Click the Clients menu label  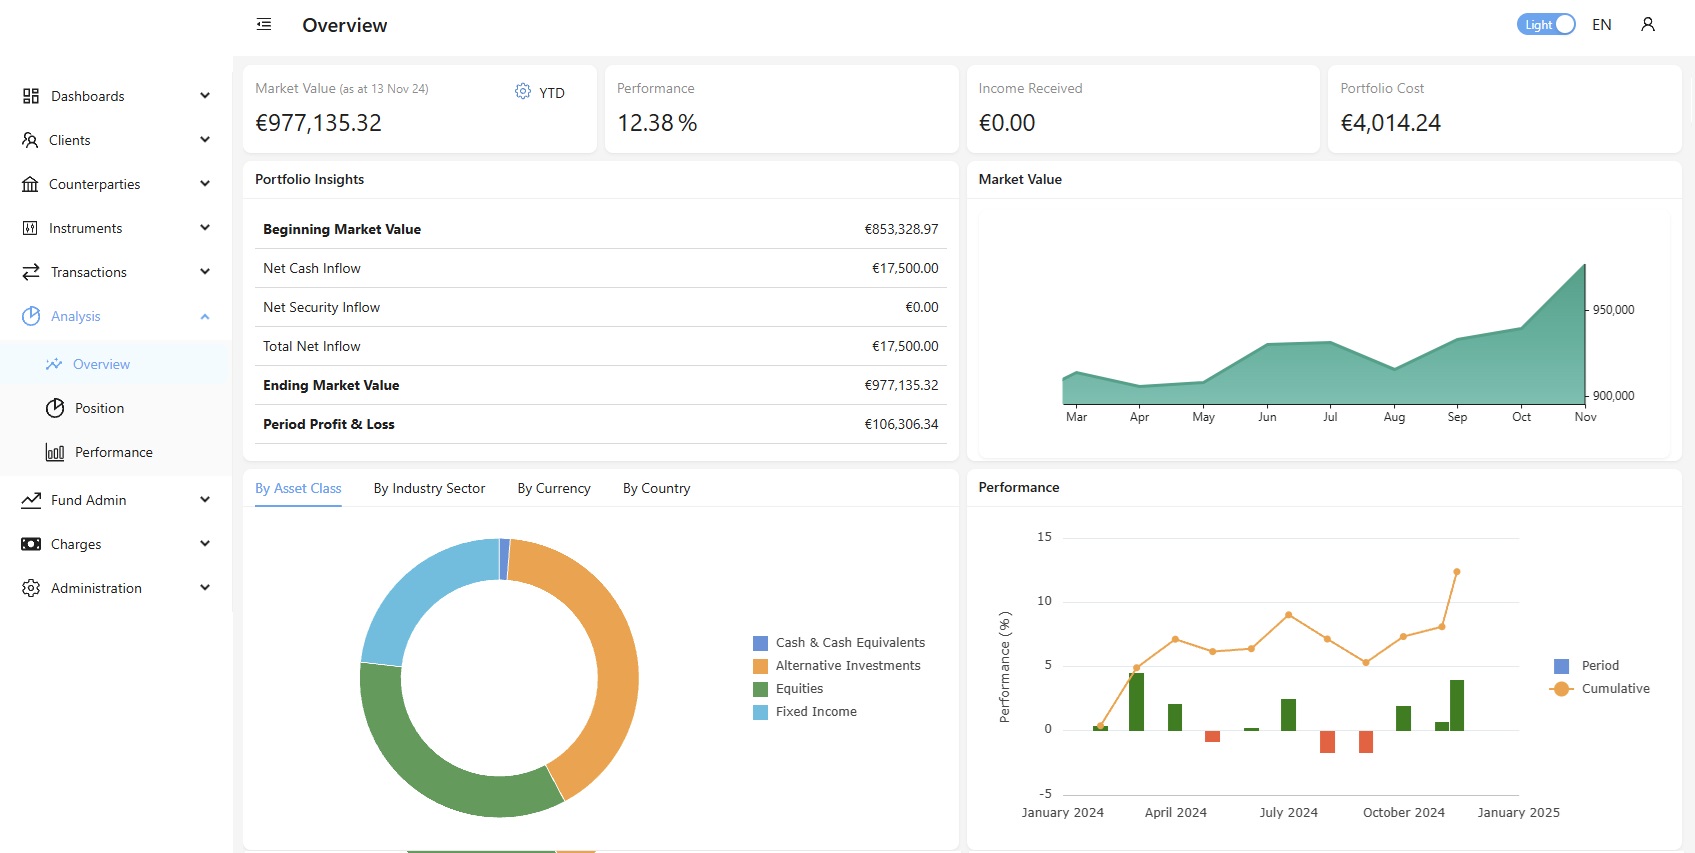[x=70, y=140]
